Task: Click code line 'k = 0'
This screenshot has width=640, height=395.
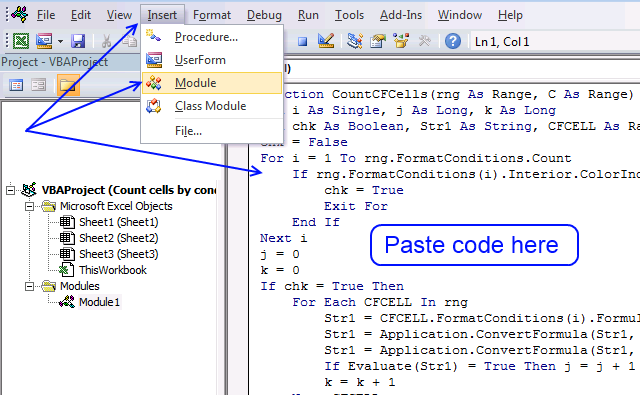Action: [280, 270]
